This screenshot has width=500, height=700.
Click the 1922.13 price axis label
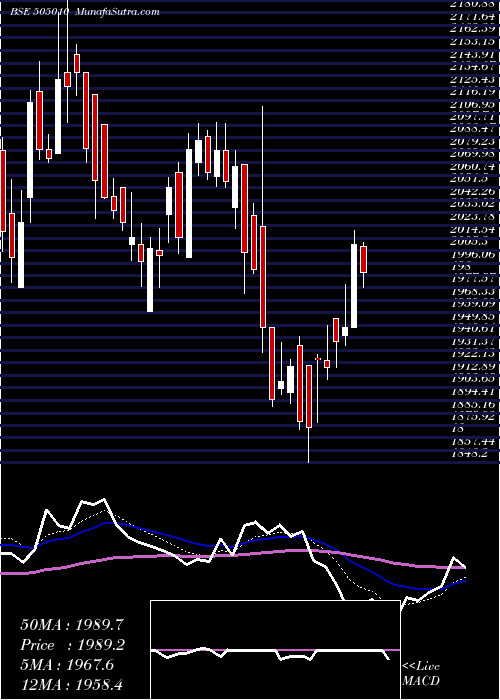click(x=475, y=354)
